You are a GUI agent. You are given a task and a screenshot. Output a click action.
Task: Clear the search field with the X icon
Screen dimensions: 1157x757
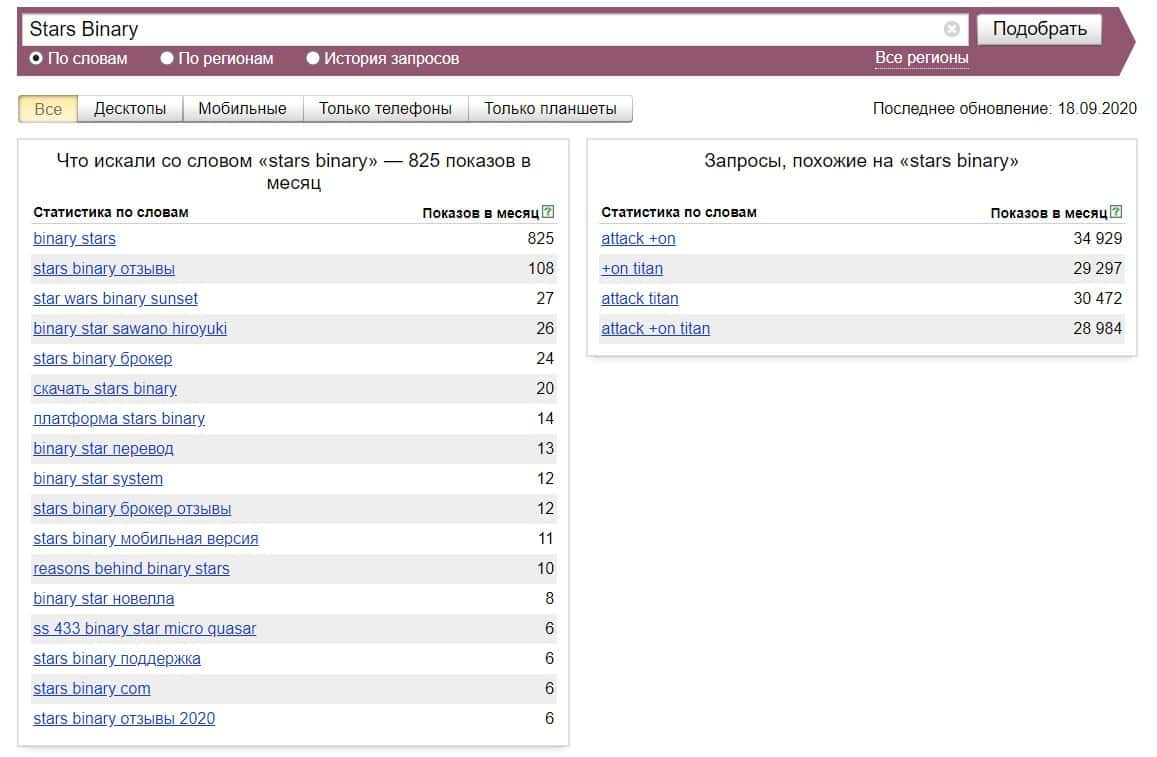pyautogui.click(x=951, y=29)
